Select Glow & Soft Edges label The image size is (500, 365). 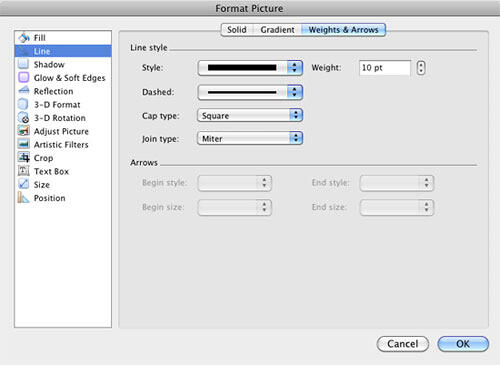69,78
